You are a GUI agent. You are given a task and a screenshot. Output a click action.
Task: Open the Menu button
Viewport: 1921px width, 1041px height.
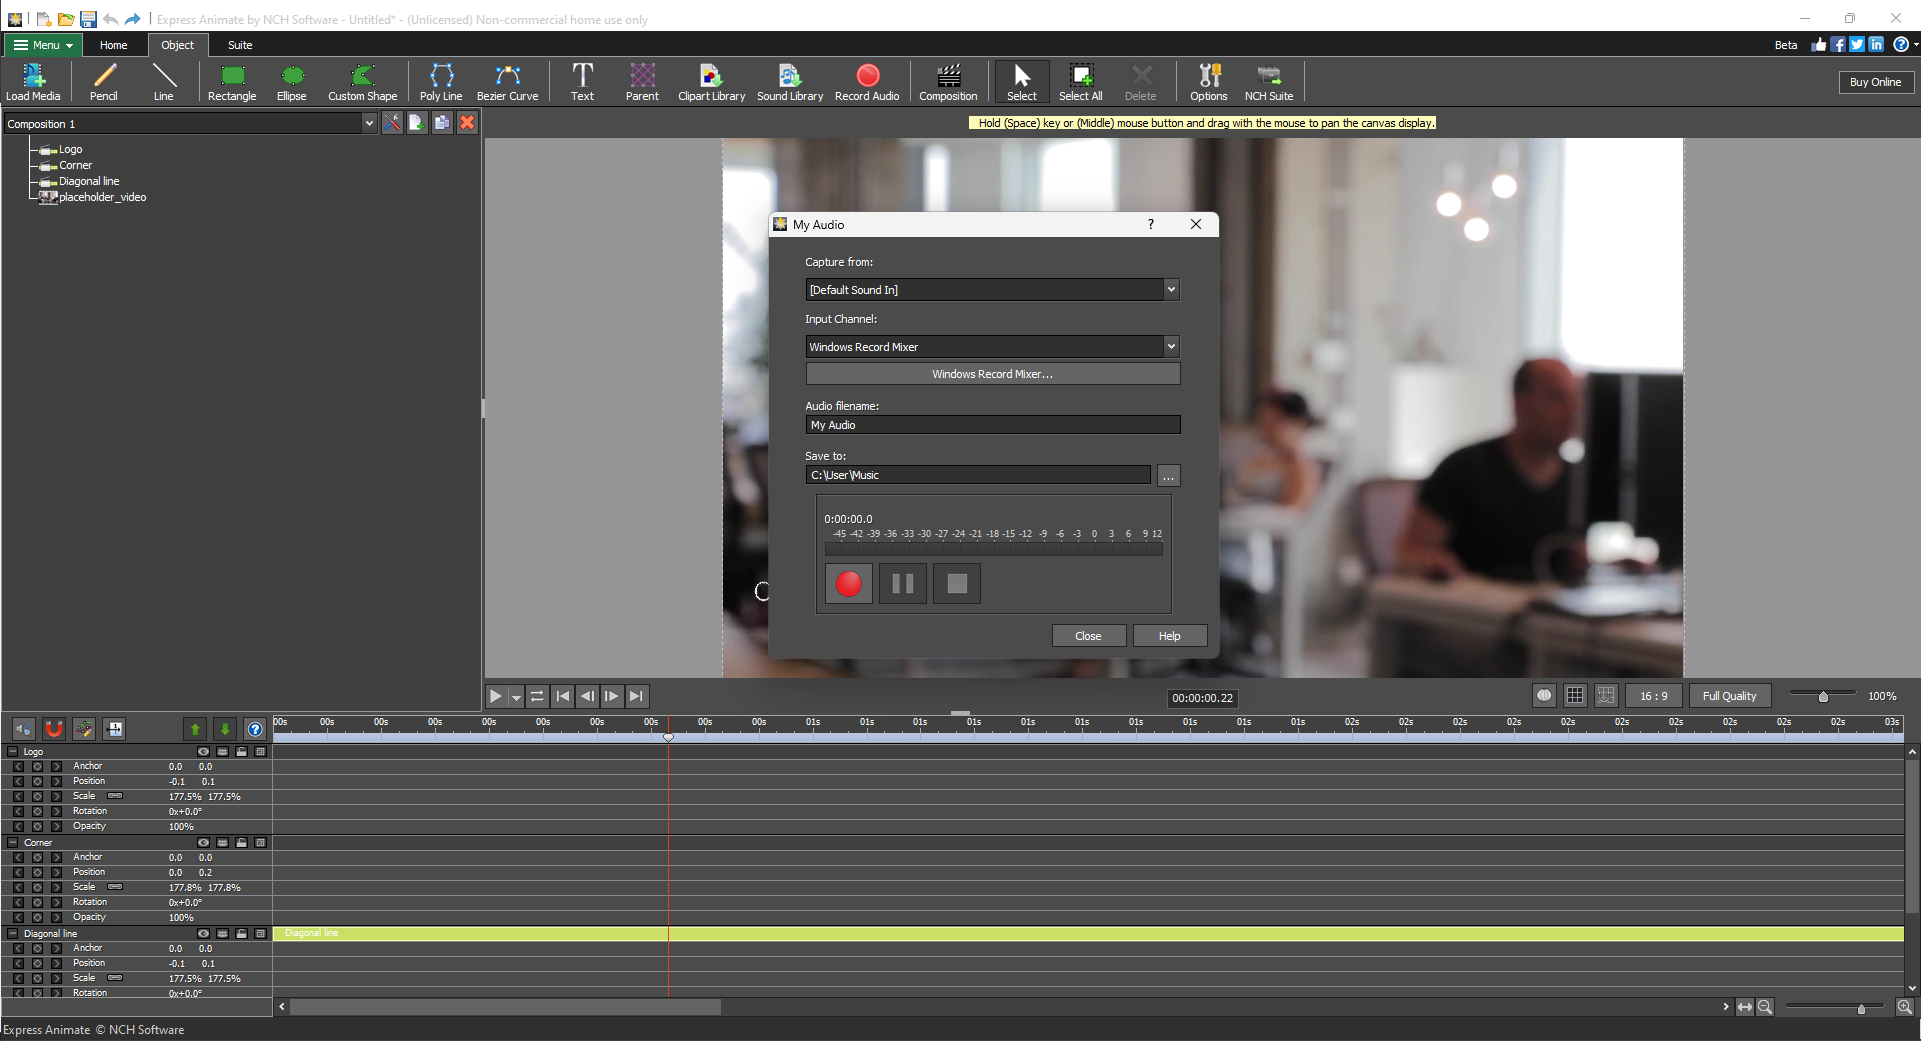pos(41,45)
